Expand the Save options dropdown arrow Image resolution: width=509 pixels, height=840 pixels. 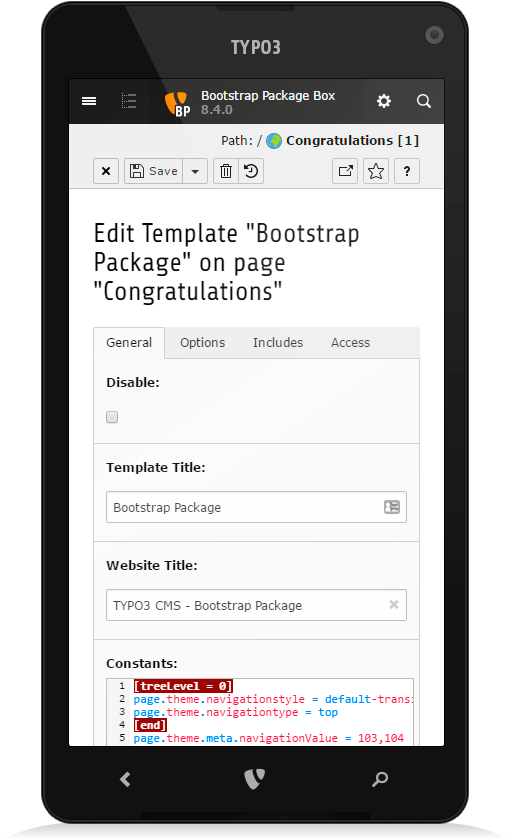click(195, 171)
